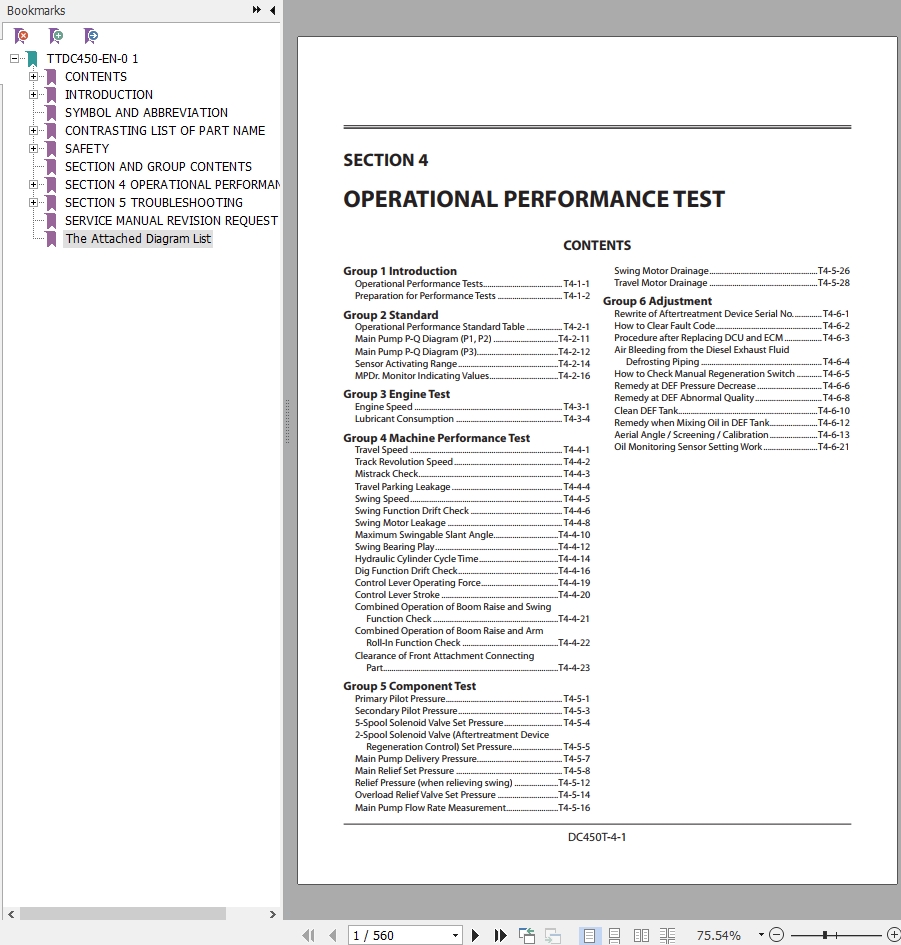Click the previous view icon
This screenshot has height=945, width=901.
(x=527, y=935)
